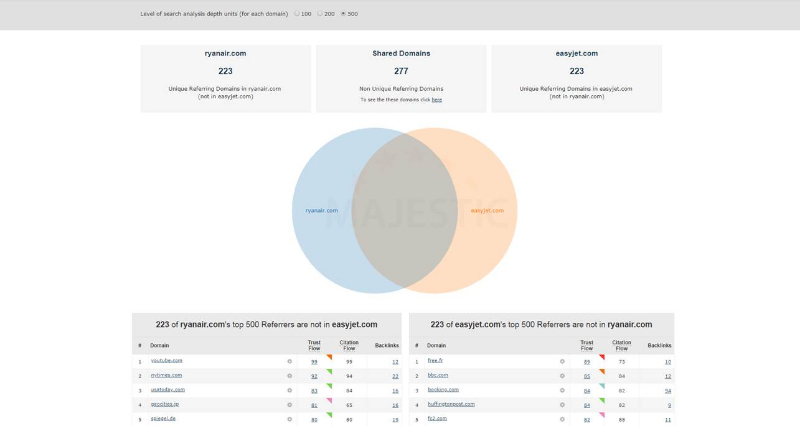Image resolution: width=800 pixels, height=426 pixels.
Task: Click backlinks count 22 for nytimes.com
Action: click(x=395, y=377)
